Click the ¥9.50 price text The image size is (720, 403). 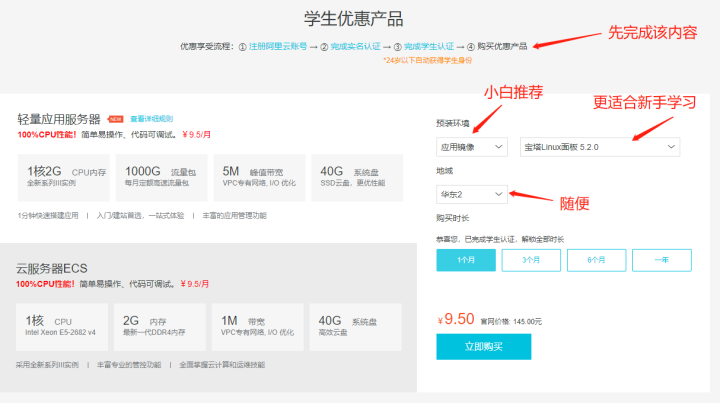point(456,319)
